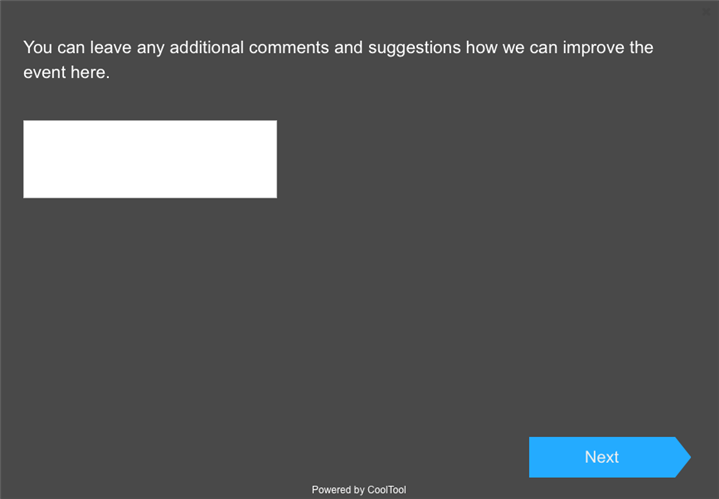Focus the additional comments input area
Image resolution: width=719 pixels, height=499 pixels.
tap(150, 159)
